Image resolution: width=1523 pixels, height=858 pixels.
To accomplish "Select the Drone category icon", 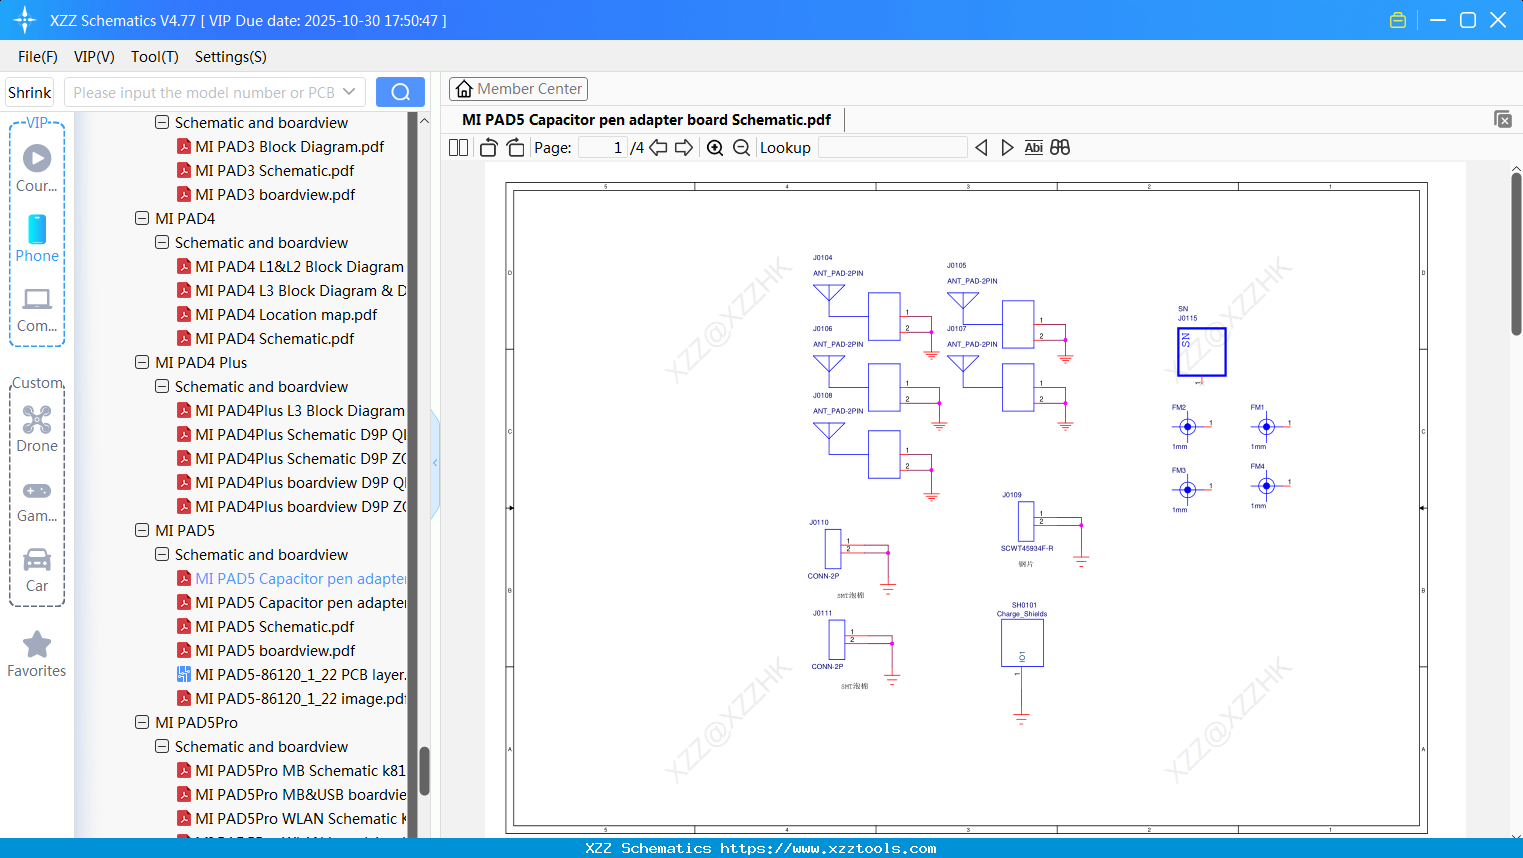I will click(36, 420).
